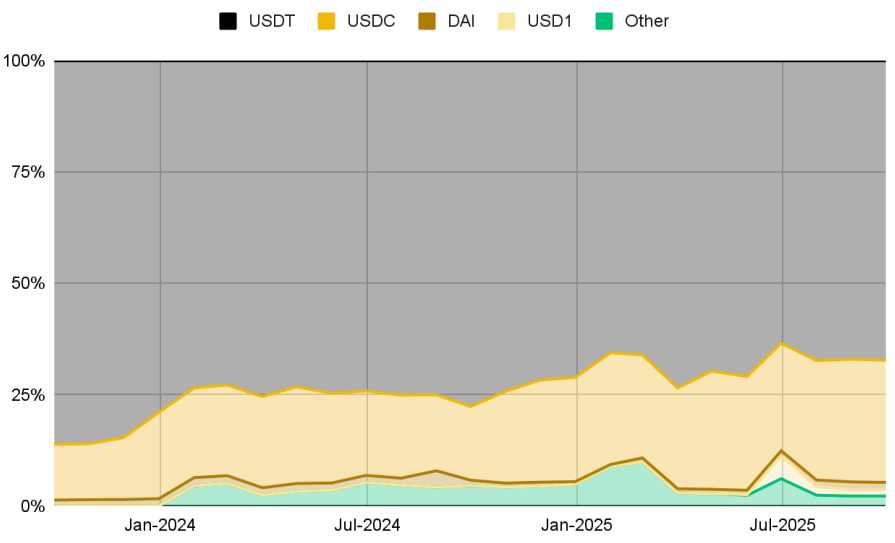
Task: Select the Jul-2024 x-axis label
Action: [x=367, y=525]
